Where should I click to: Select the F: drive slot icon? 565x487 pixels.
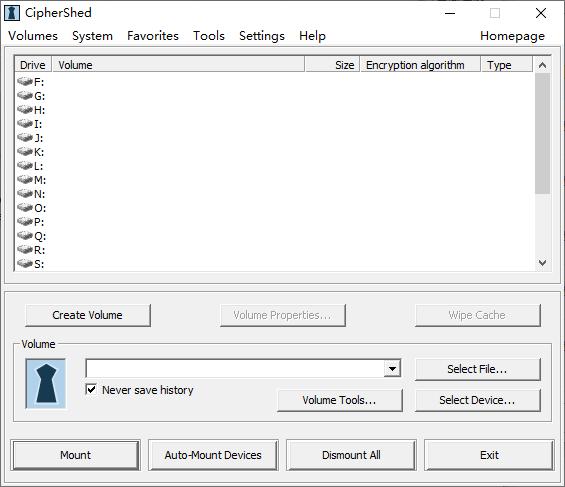[25, 81]
